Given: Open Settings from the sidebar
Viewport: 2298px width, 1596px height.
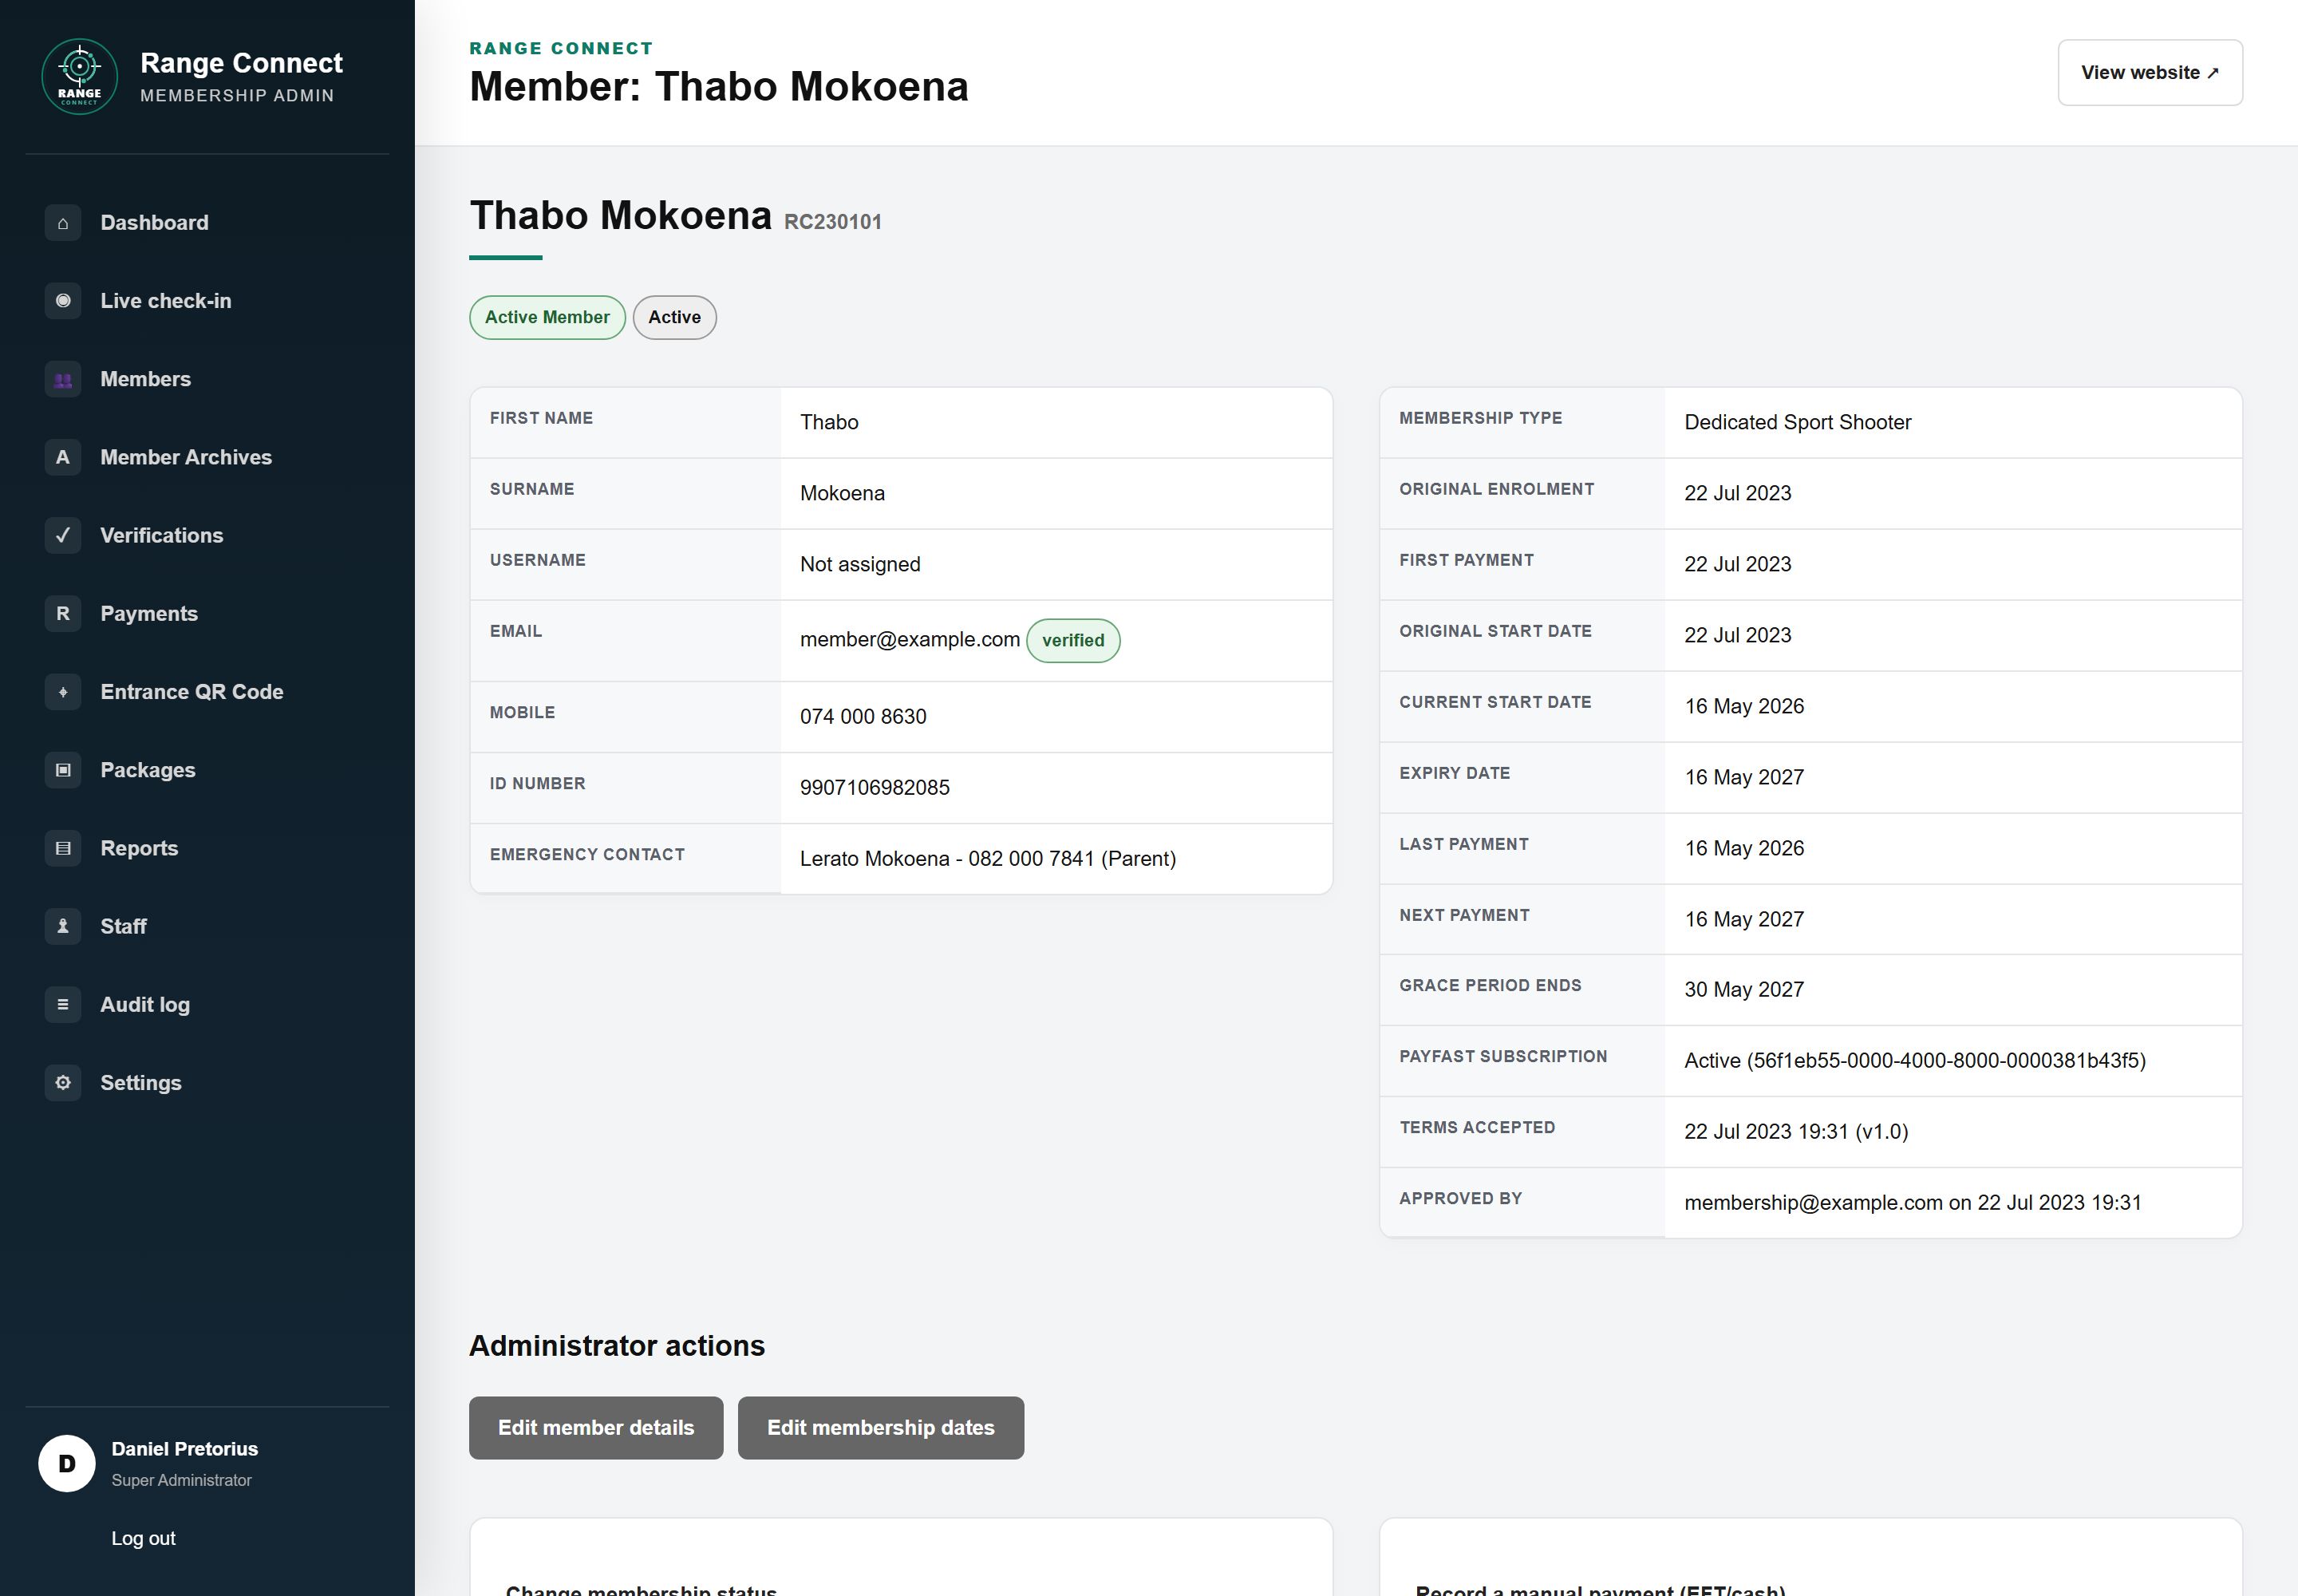Looking at the screenshot, I should [x=141, y=1083].
